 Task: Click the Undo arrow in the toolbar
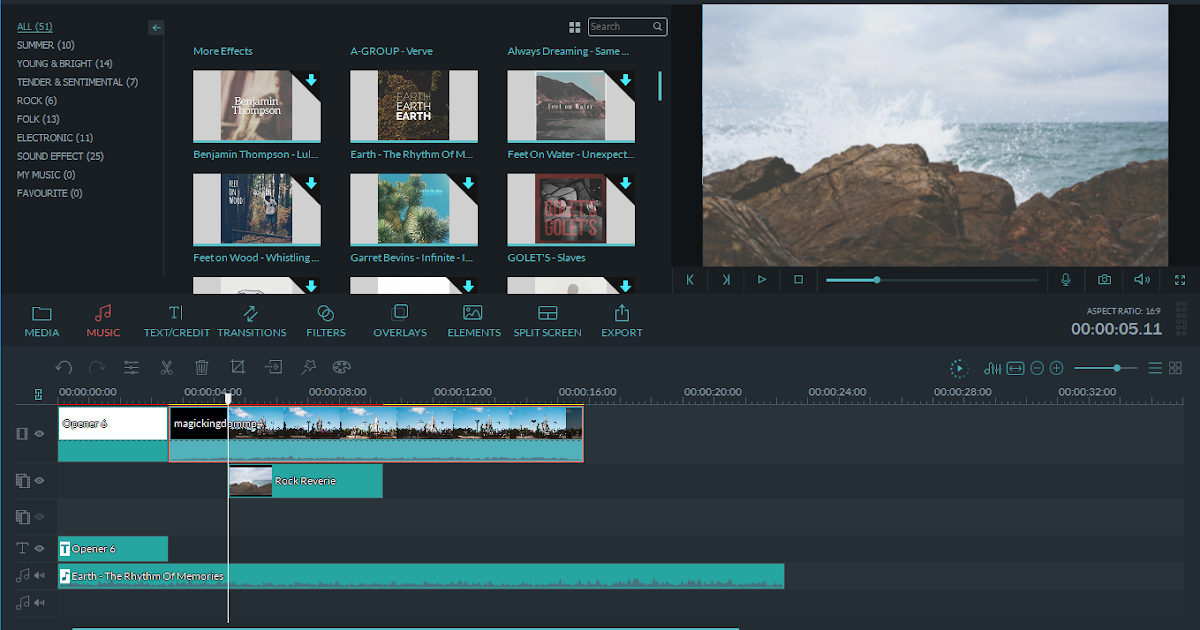pyautogui.click(x=64, y=367)
